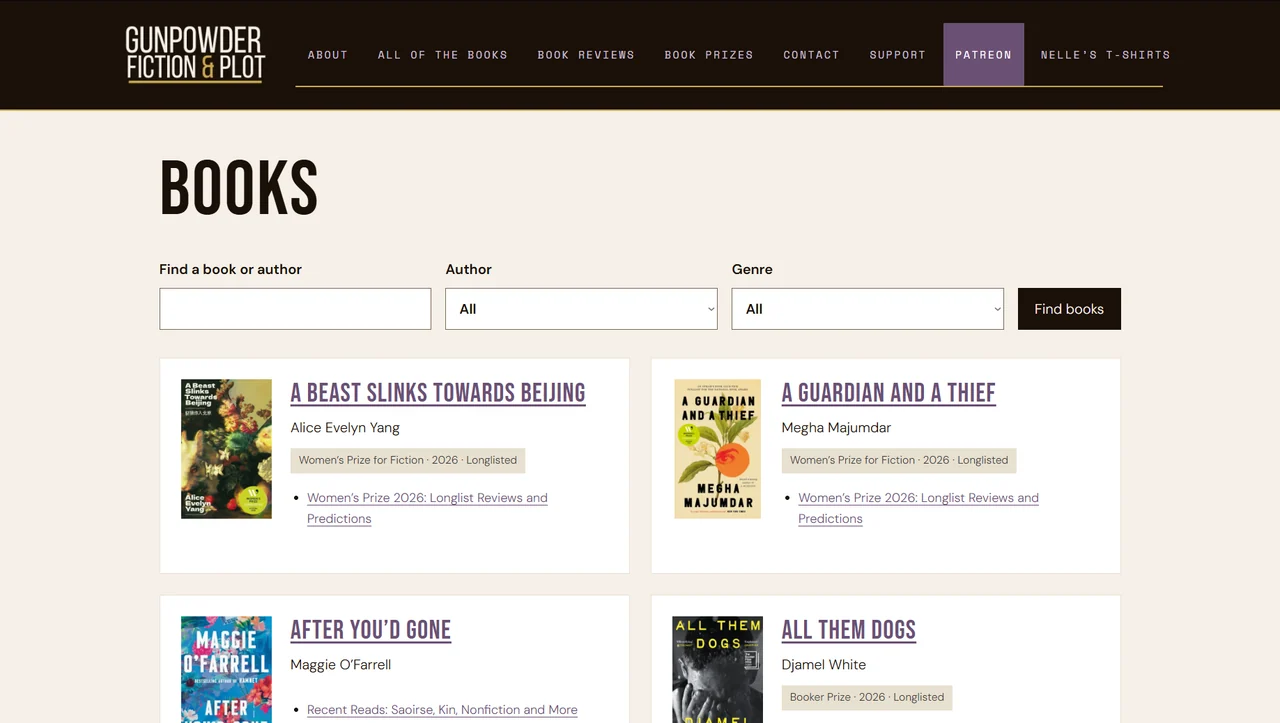
Task: Click the Author field label
Action: 468,269
